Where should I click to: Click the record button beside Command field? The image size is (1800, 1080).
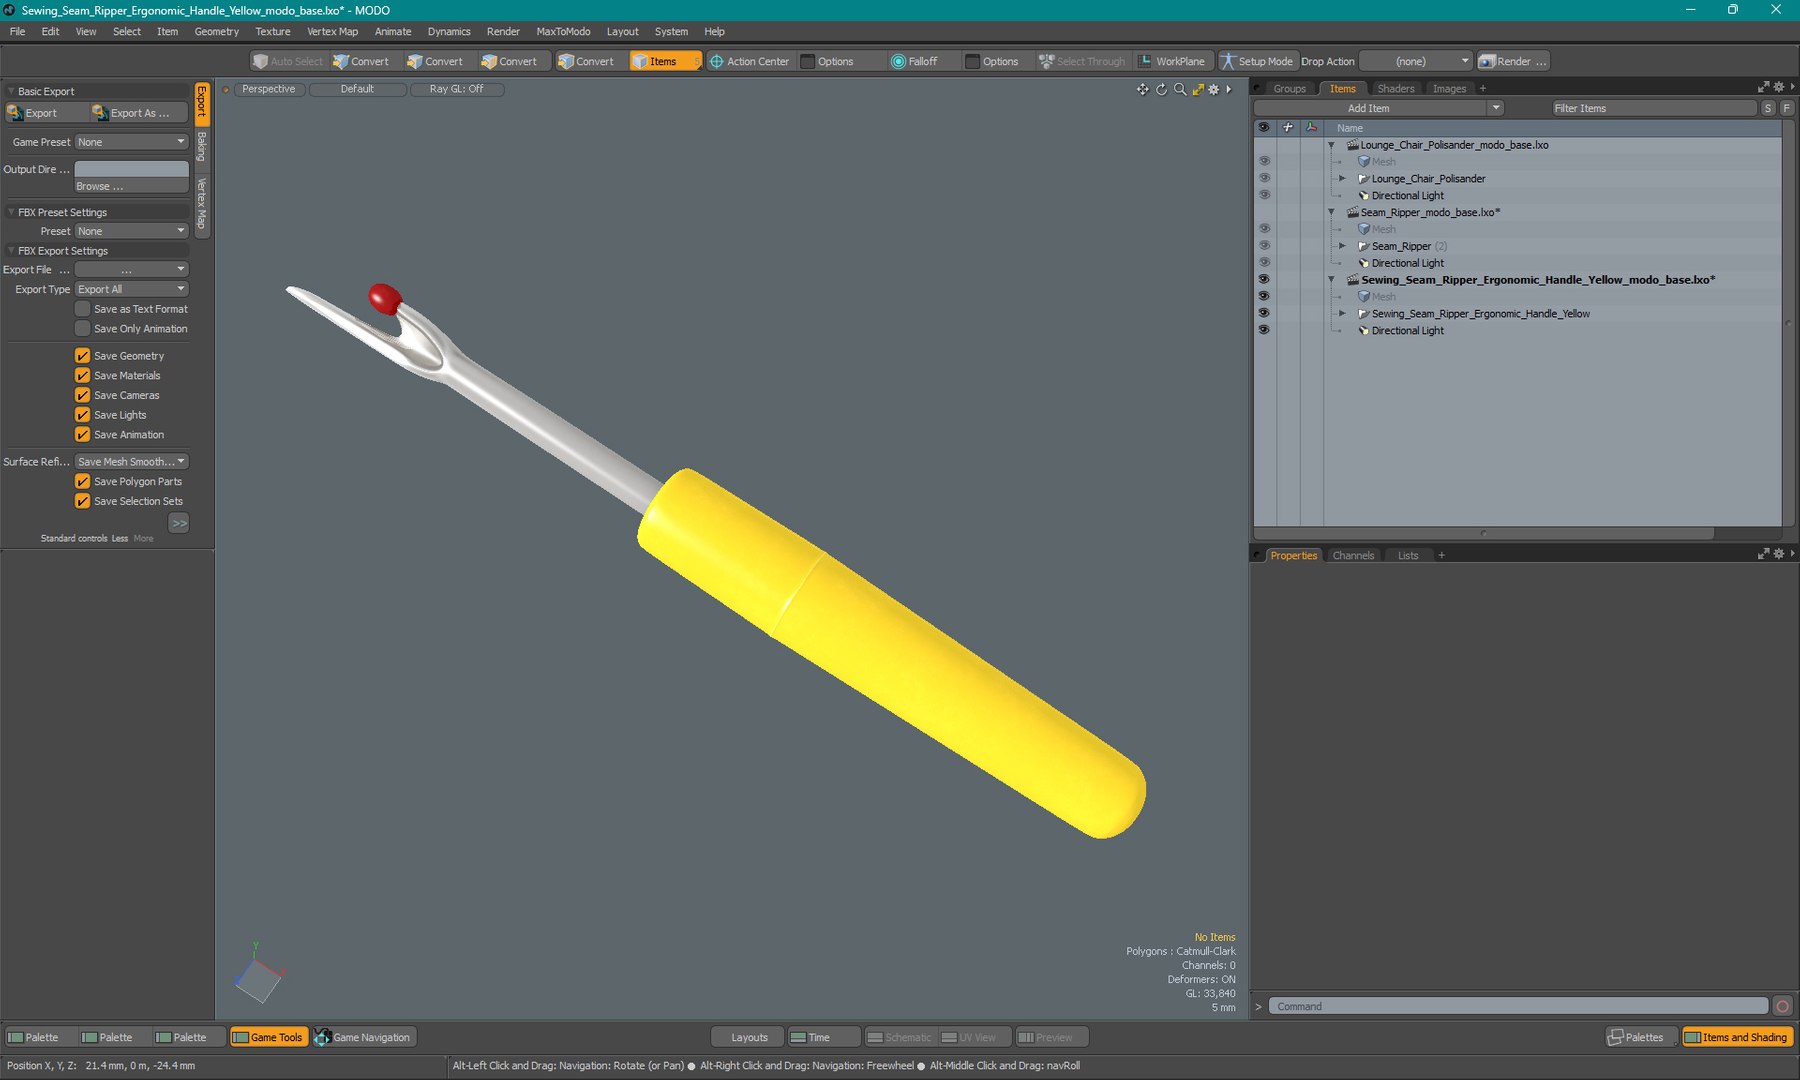tap(1782, 1006)
